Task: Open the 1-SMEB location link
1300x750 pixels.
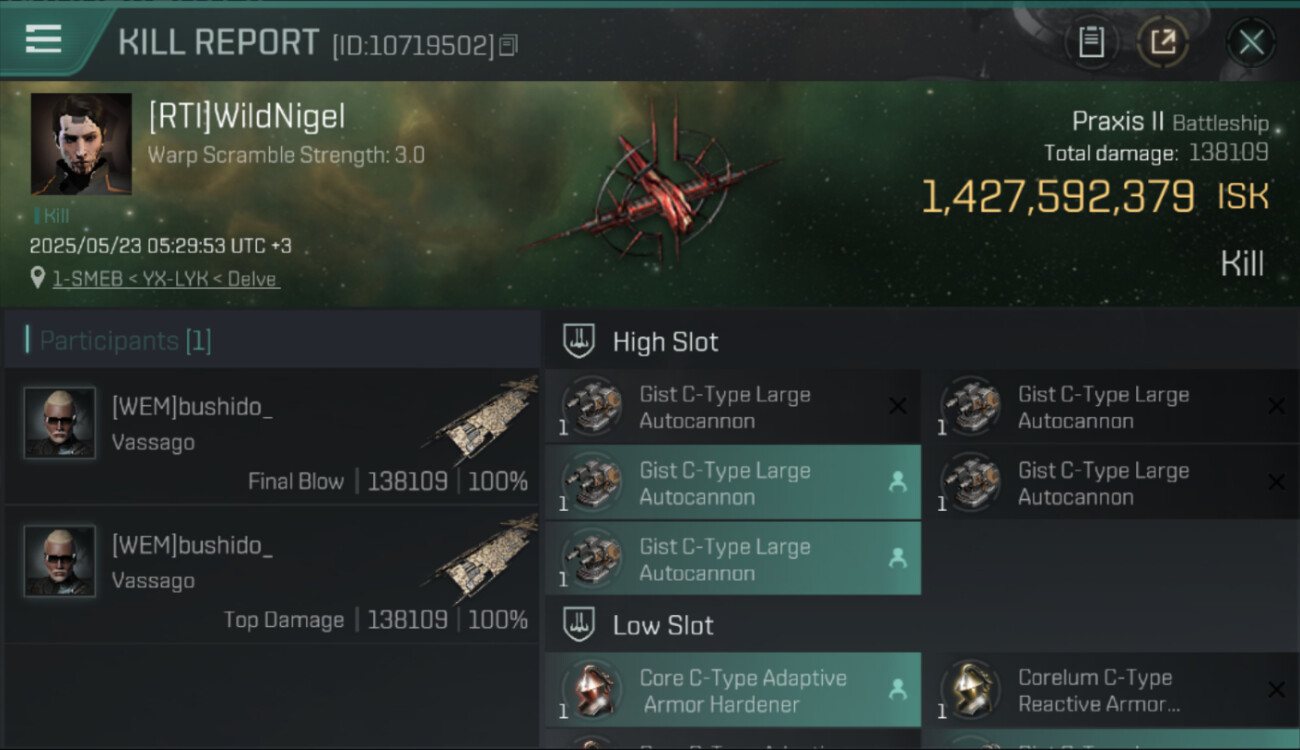Action: click(165, 279)
